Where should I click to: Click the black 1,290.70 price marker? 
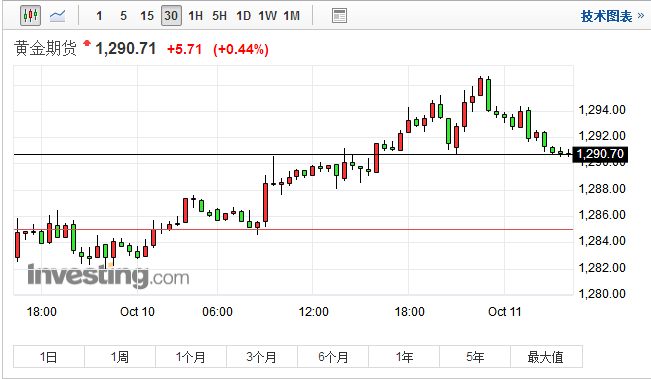click(x=600, y=154)
